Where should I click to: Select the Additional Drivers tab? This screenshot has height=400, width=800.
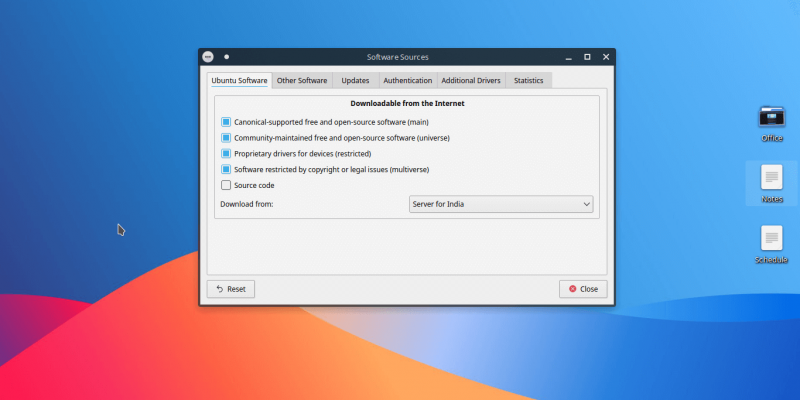[x=471, y=81]
